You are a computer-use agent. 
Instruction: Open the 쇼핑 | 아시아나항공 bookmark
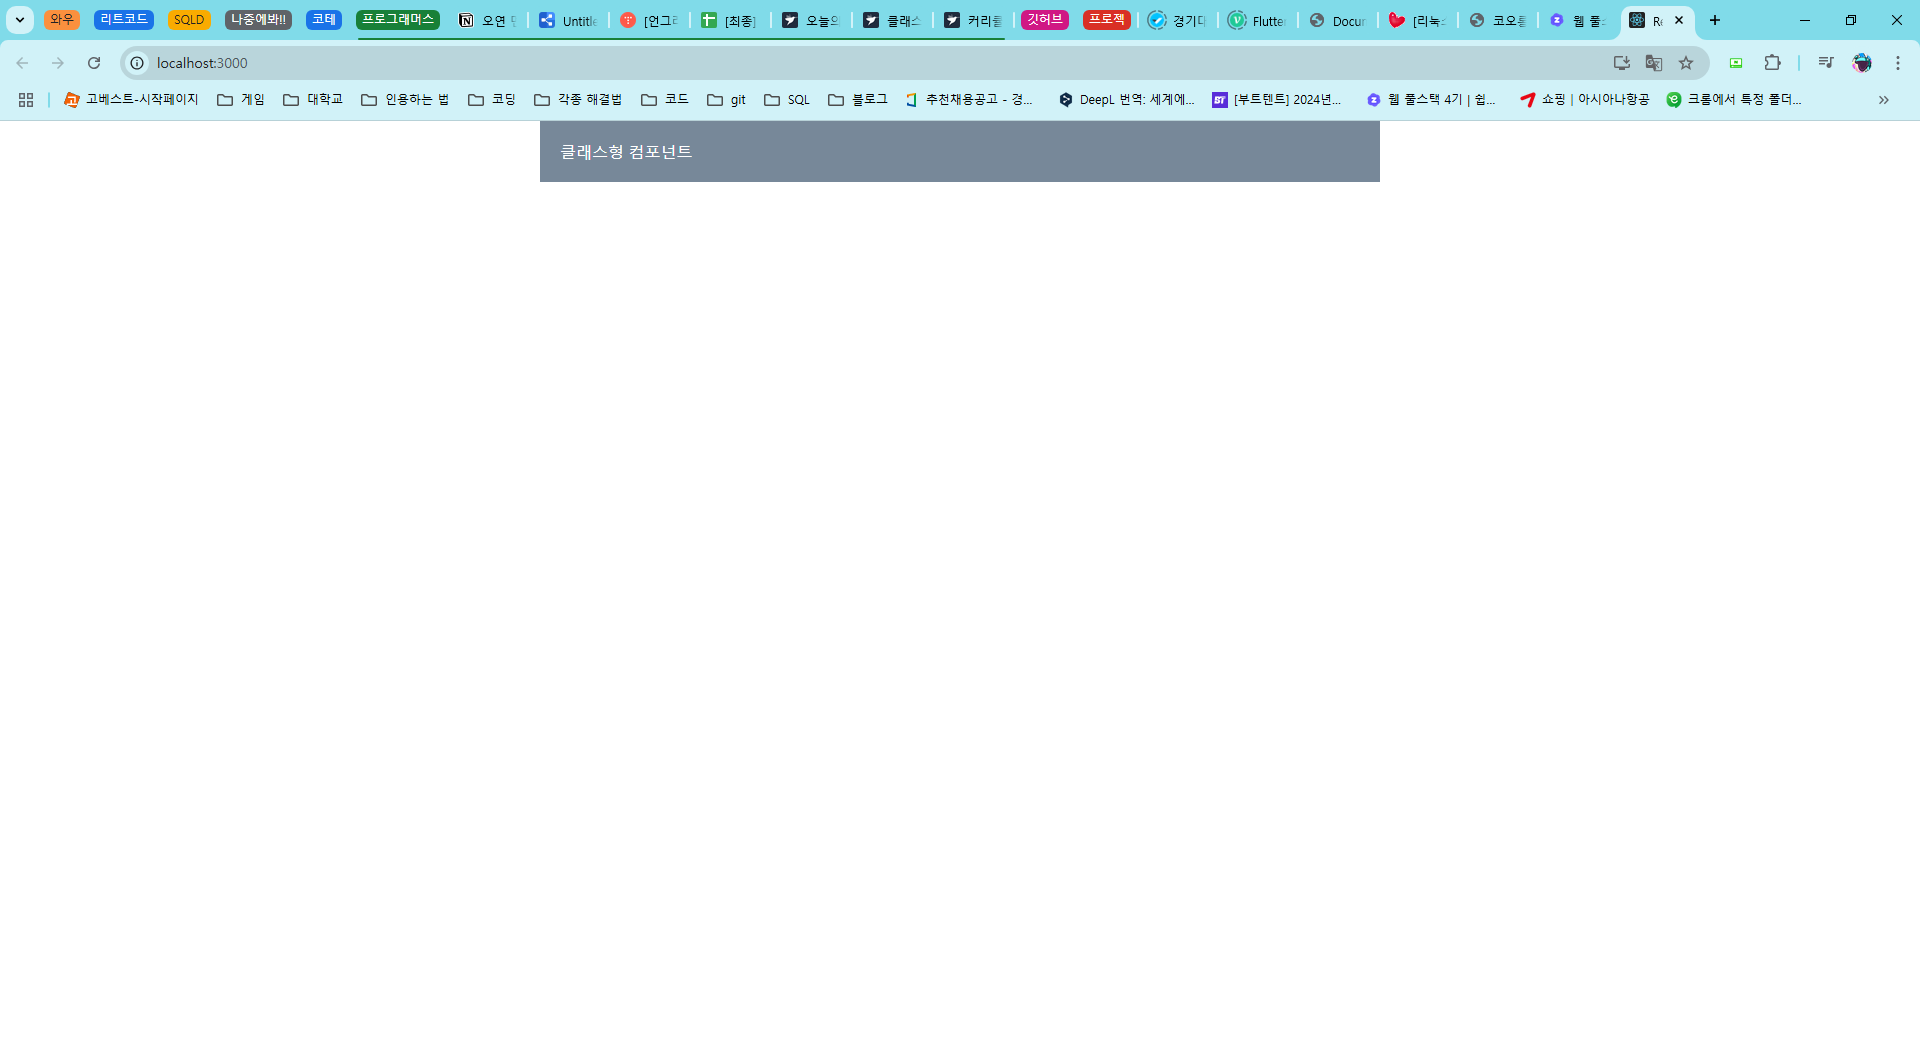coord(1585,100)
